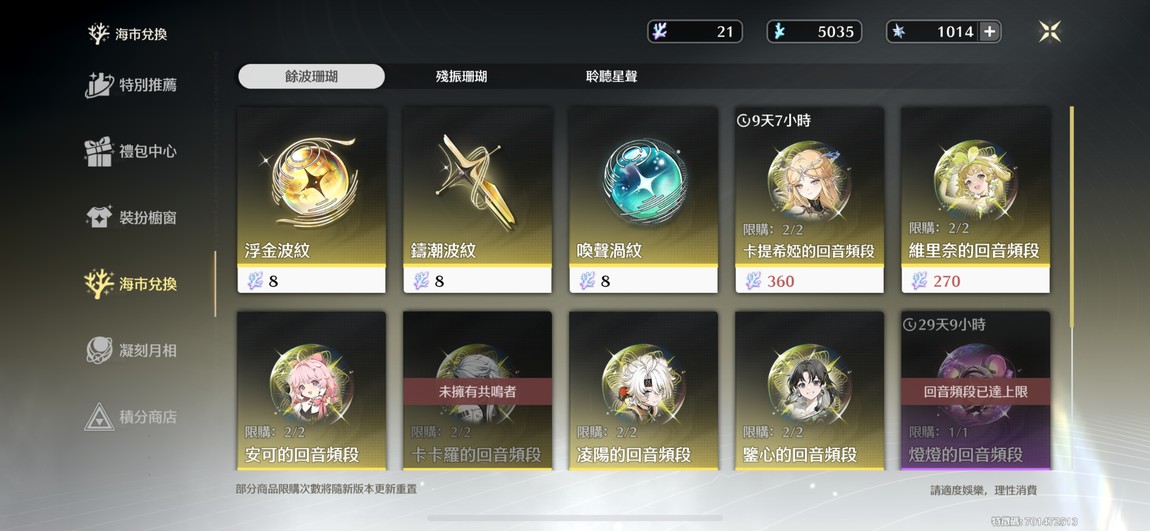Choose 鑒心的回音頻段 item

click(x=810, y=390)
